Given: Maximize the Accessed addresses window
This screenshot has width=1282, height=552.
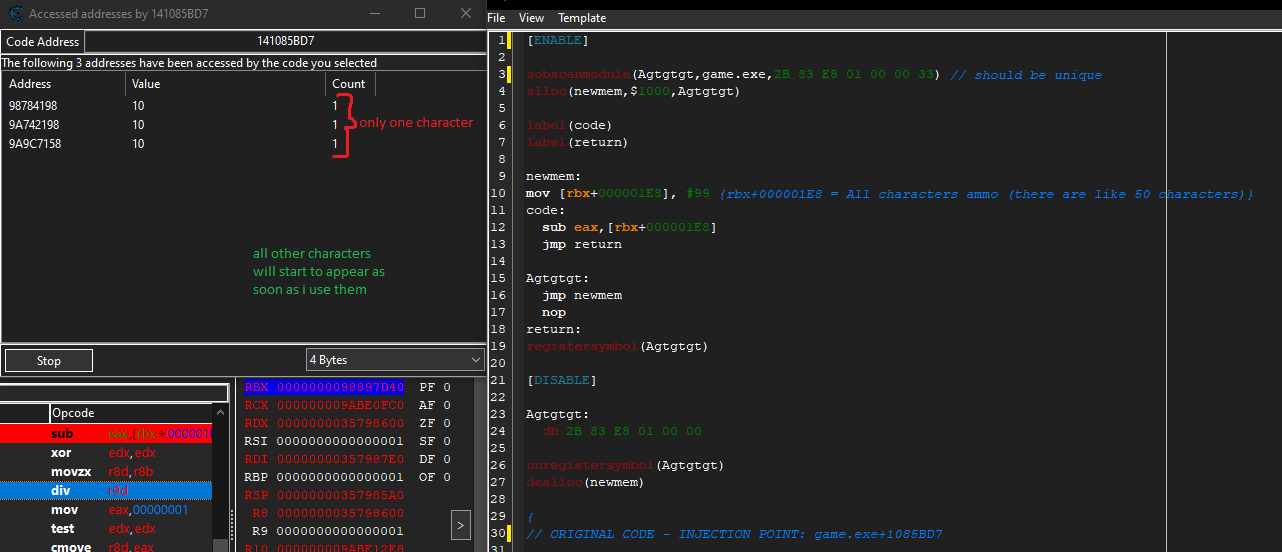Looking at the screenshot, I should point(420,14).
